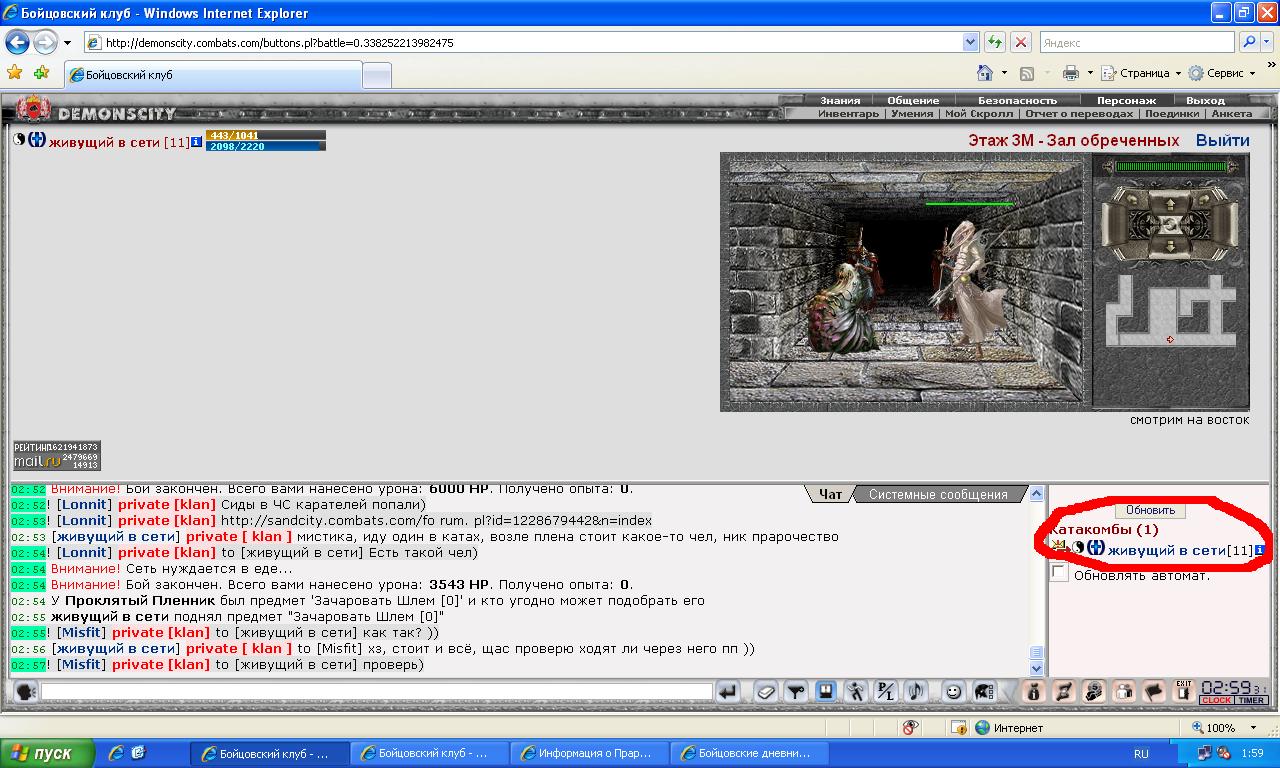The width and height of the screenshot is (1280, 768).
Task: Open the search provider dropdown arrow
Action: (1267, 43)
